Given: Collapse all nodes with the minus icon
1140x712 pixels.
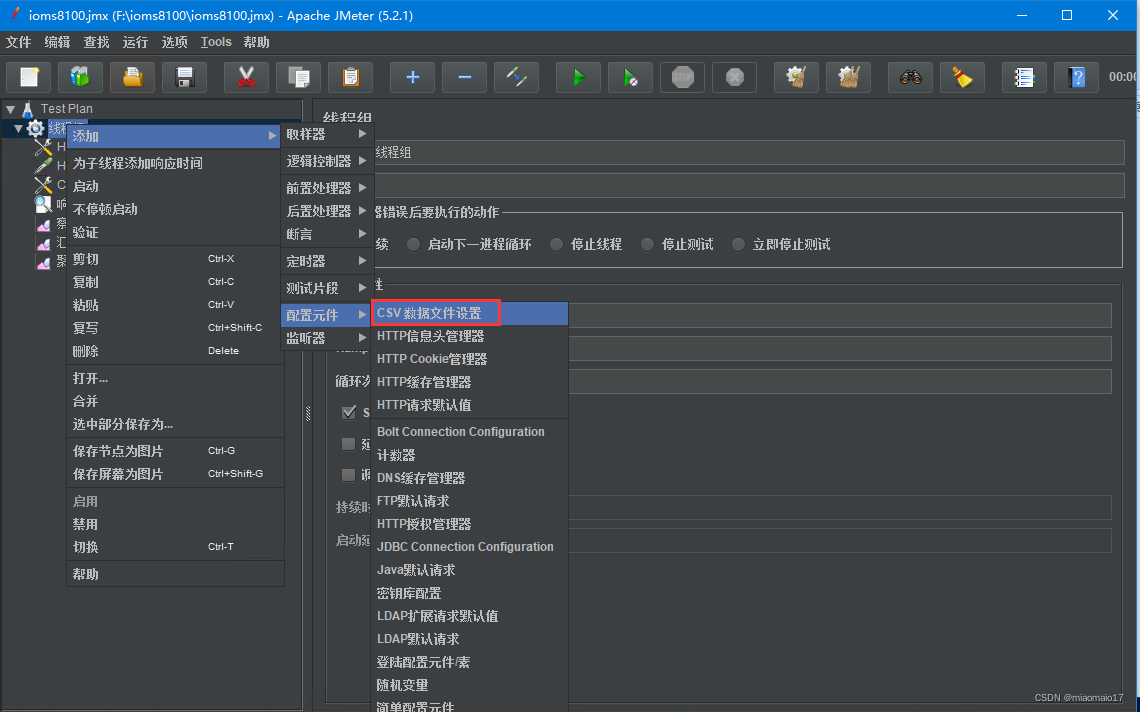Looking at the screenshot, I should (465, 77).
